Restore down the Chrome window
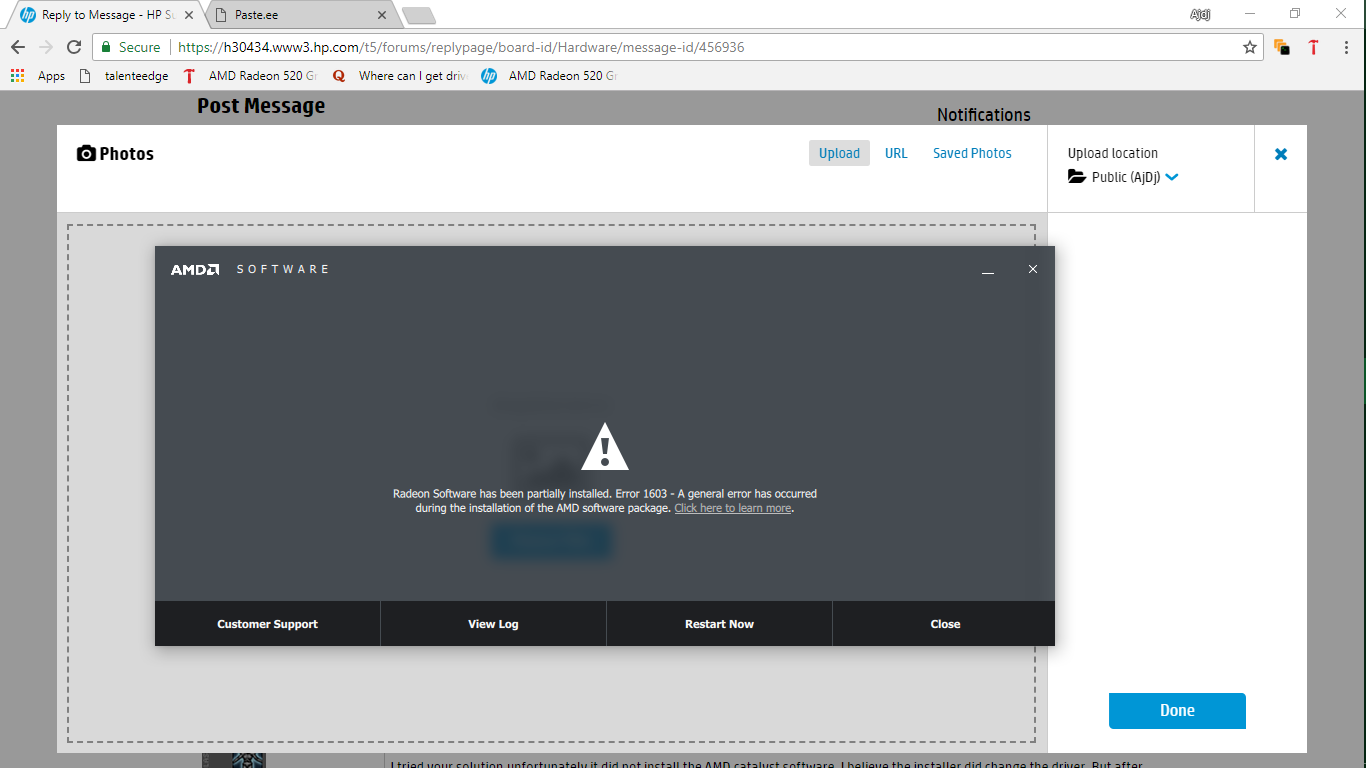 pyautogui.click(x=1295, y=14)
